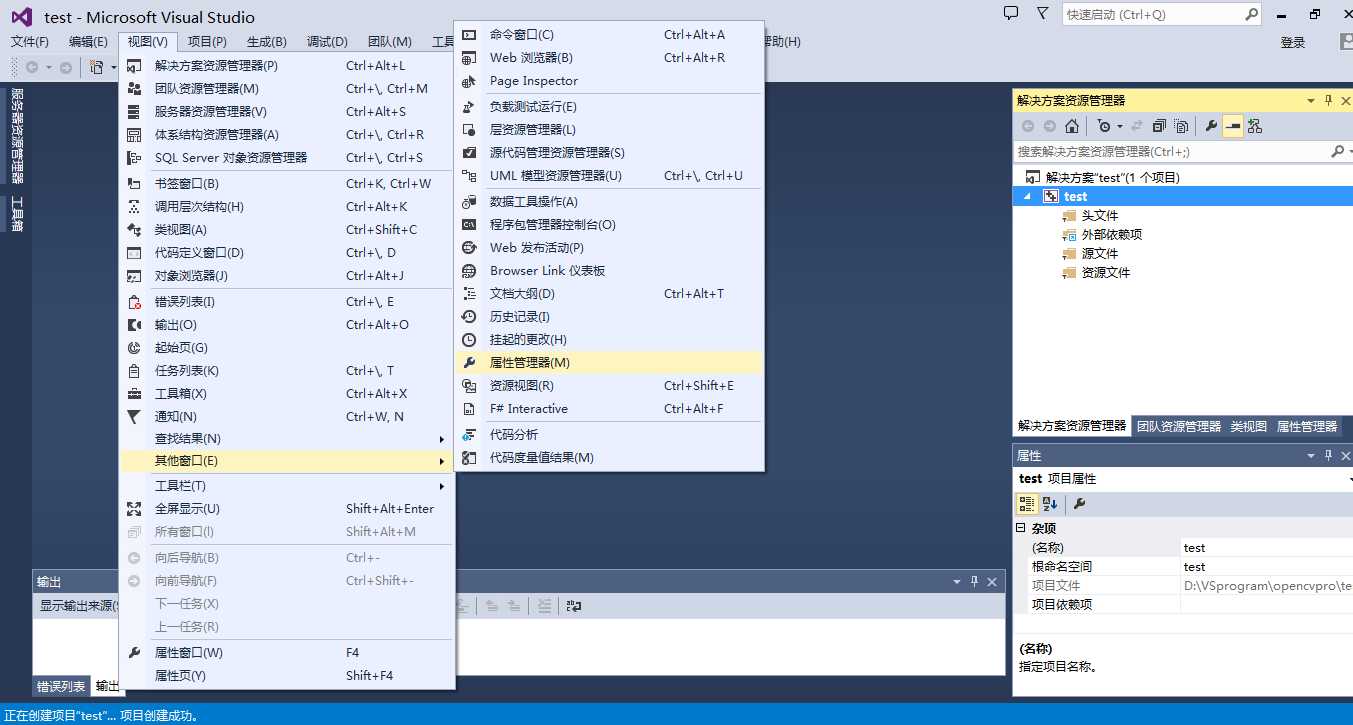The width and height of the screenshot is (1353, 725).
Task: Collapse the 杂项 category in Properties
Action: pyautogui.click(x=1021, y=528)
